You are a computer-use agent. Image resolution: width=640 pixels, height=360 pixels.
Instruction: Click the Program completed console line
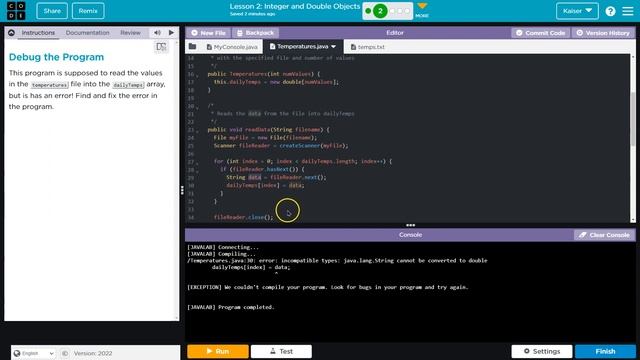click(x=231, y=307)
